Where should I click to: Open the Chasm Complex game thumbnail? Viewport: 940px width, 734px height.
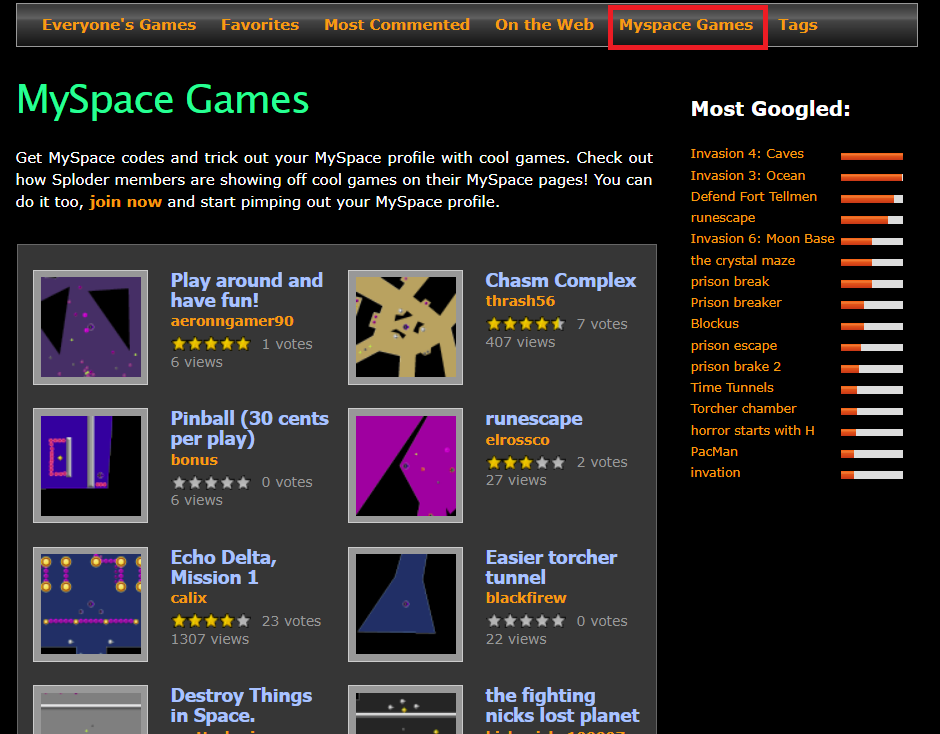click(404, 327)
